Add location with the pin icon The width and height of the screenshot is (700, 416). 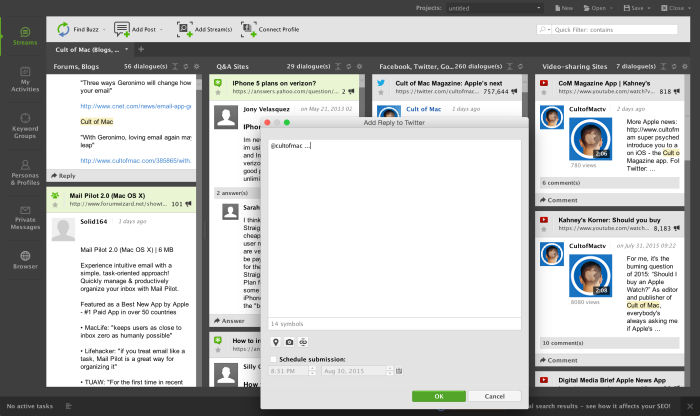276,342
